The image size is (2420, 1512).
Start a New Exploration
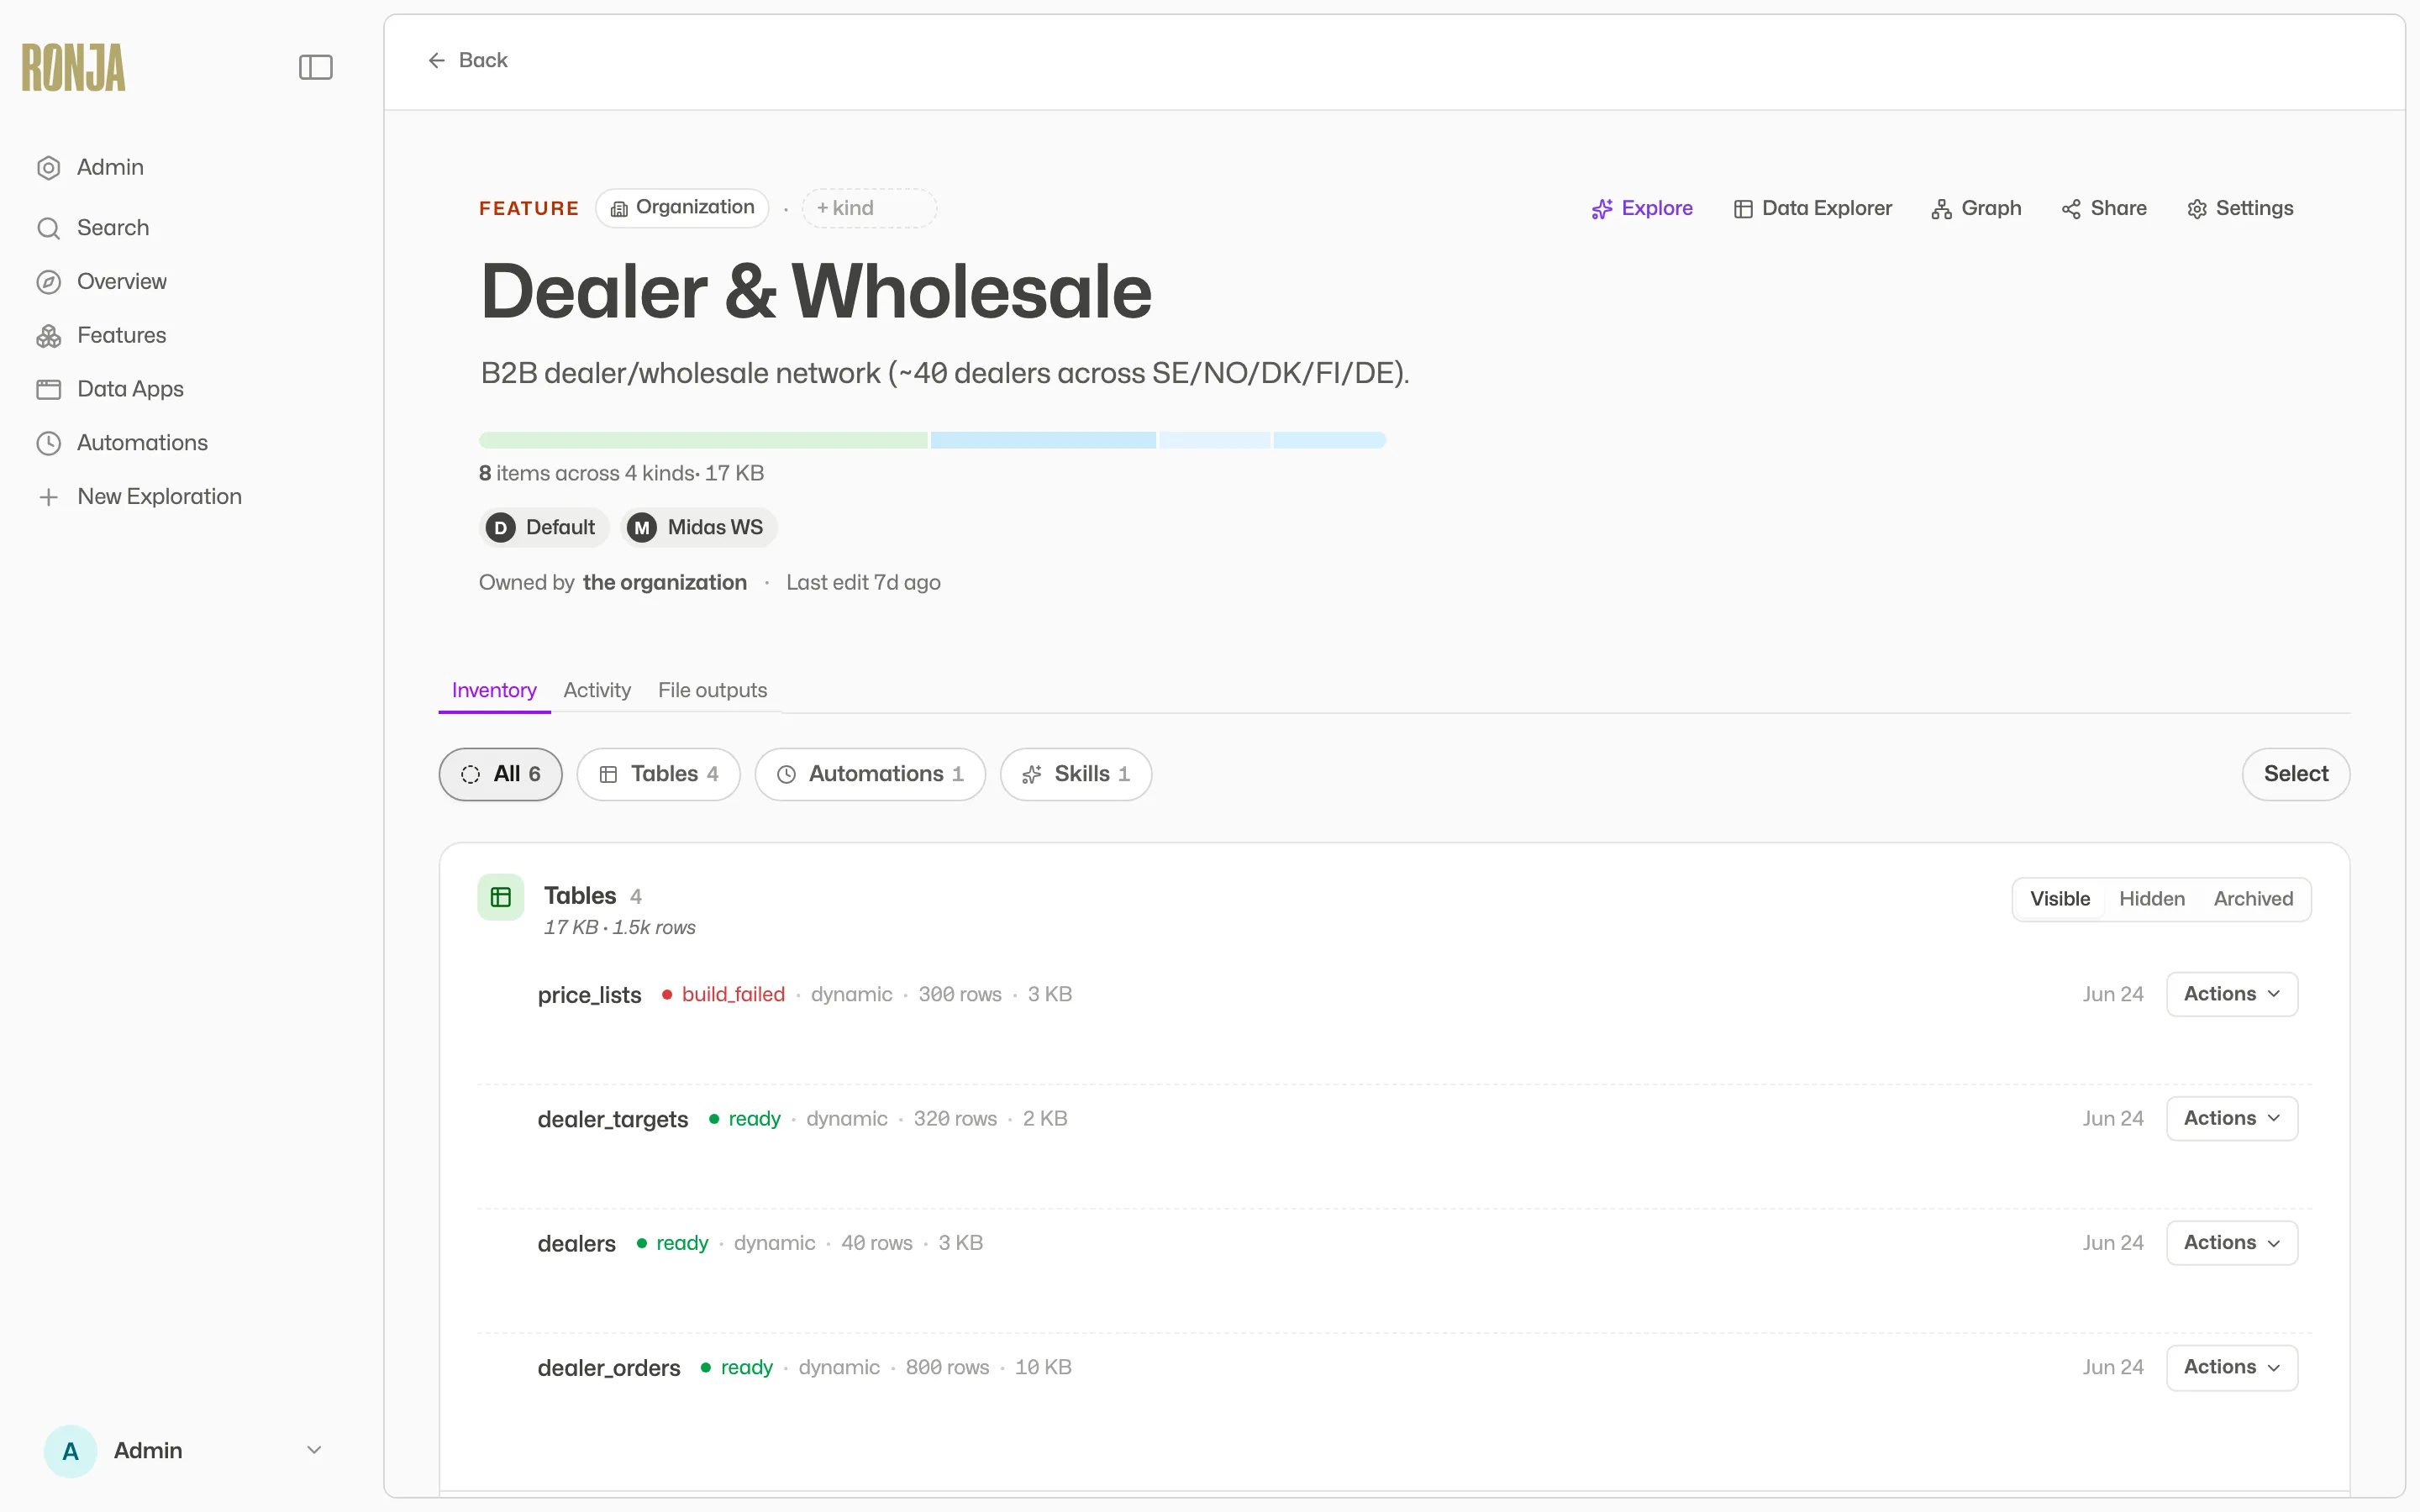click(x=159, y=497)
